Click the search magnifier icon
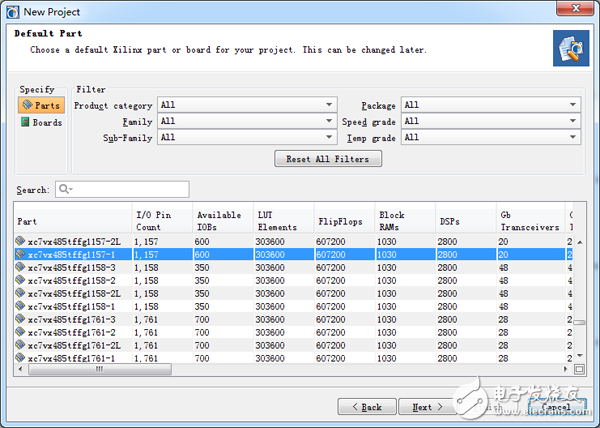The image size is (600, 428). click(x=63, y=189)
